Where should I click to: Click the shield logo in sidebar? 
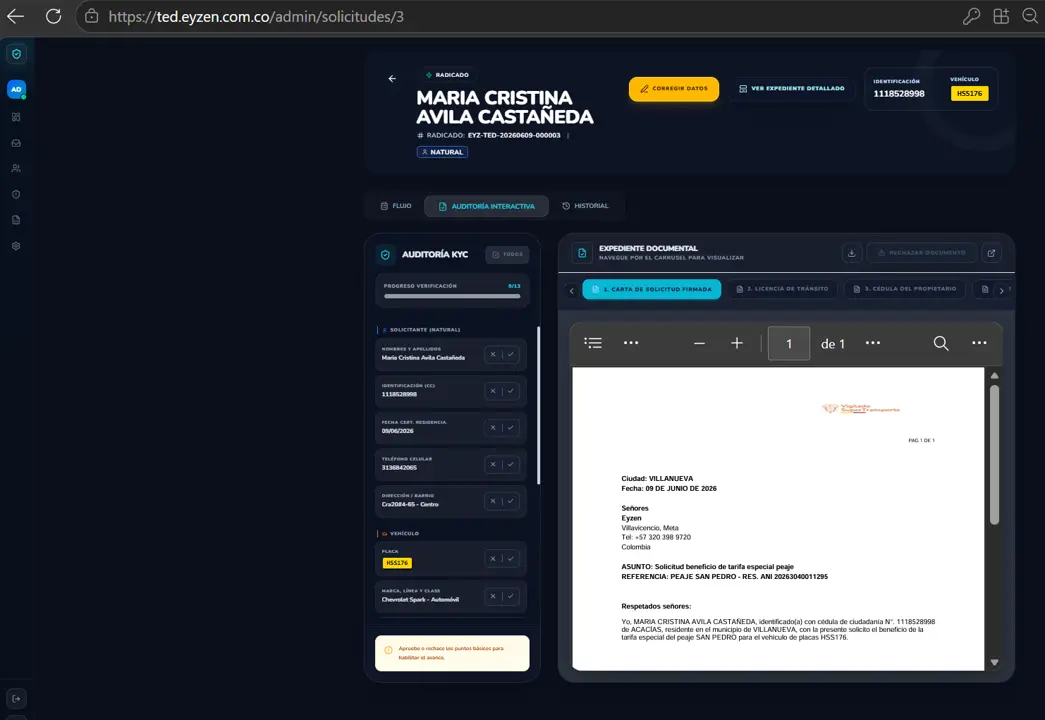[16, 54]
